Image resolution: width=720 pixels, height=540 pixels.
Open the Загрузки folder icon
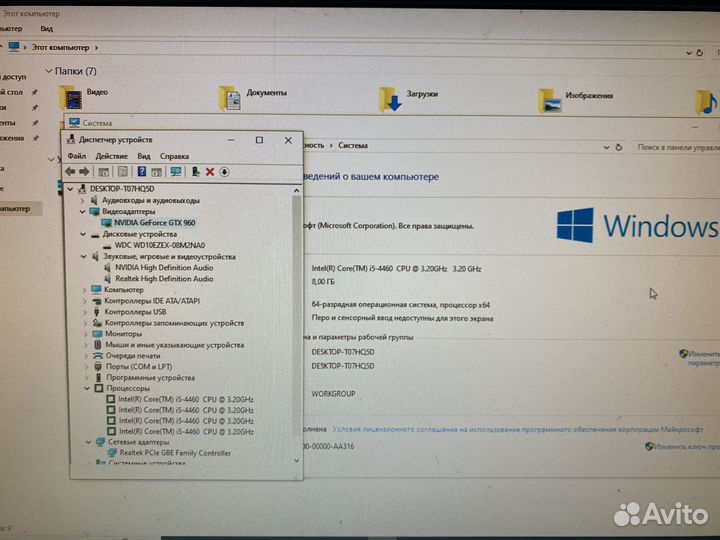coord(390,99)
